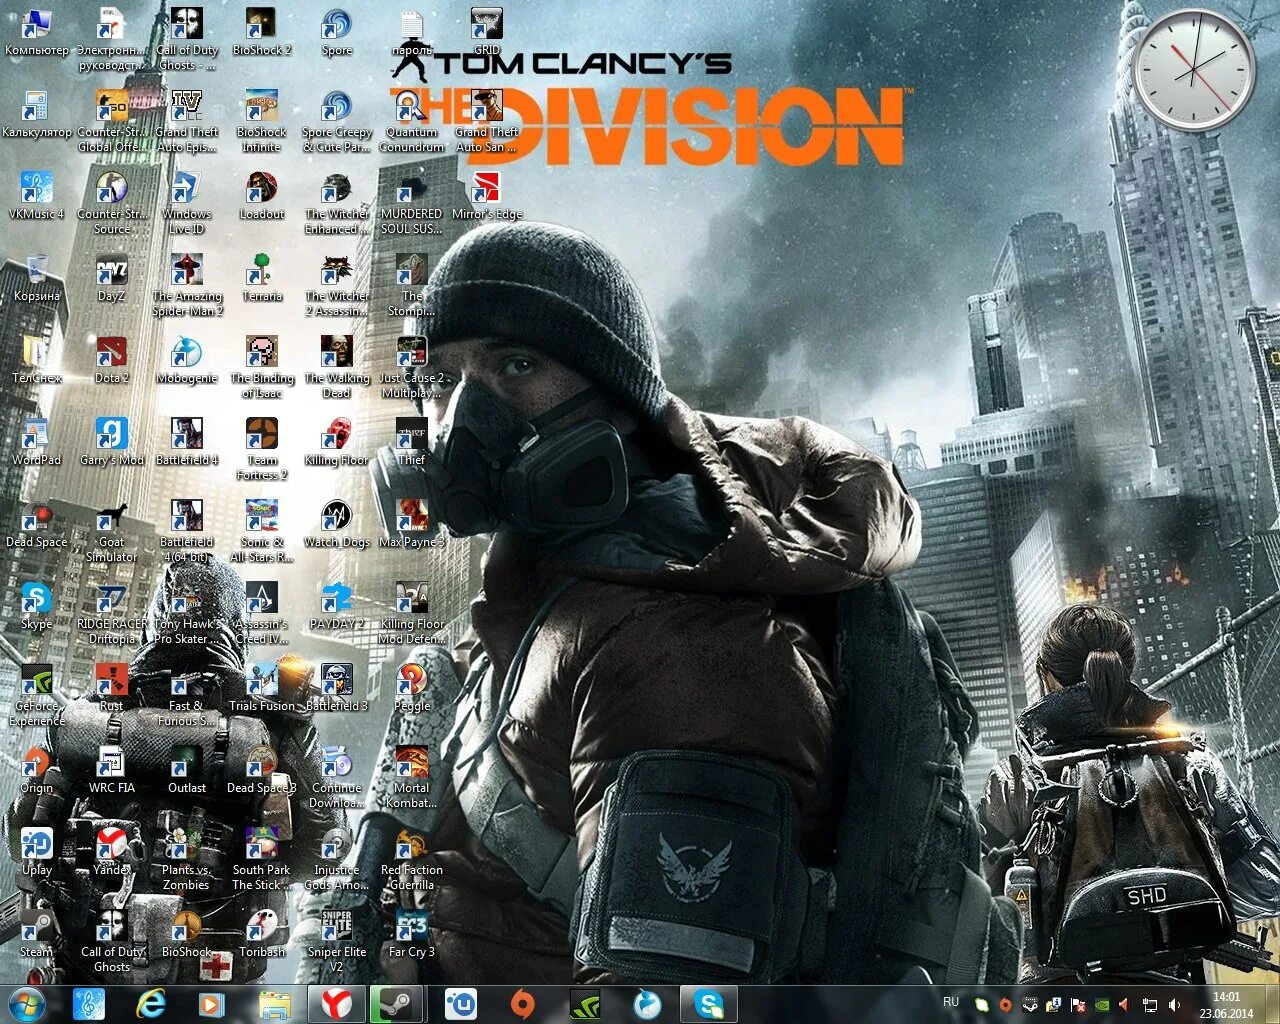The height and width of the screenshot is (1024, 1280).
Task: Open the Dota 2 shortcut
Action: click(x=112, y=360)
